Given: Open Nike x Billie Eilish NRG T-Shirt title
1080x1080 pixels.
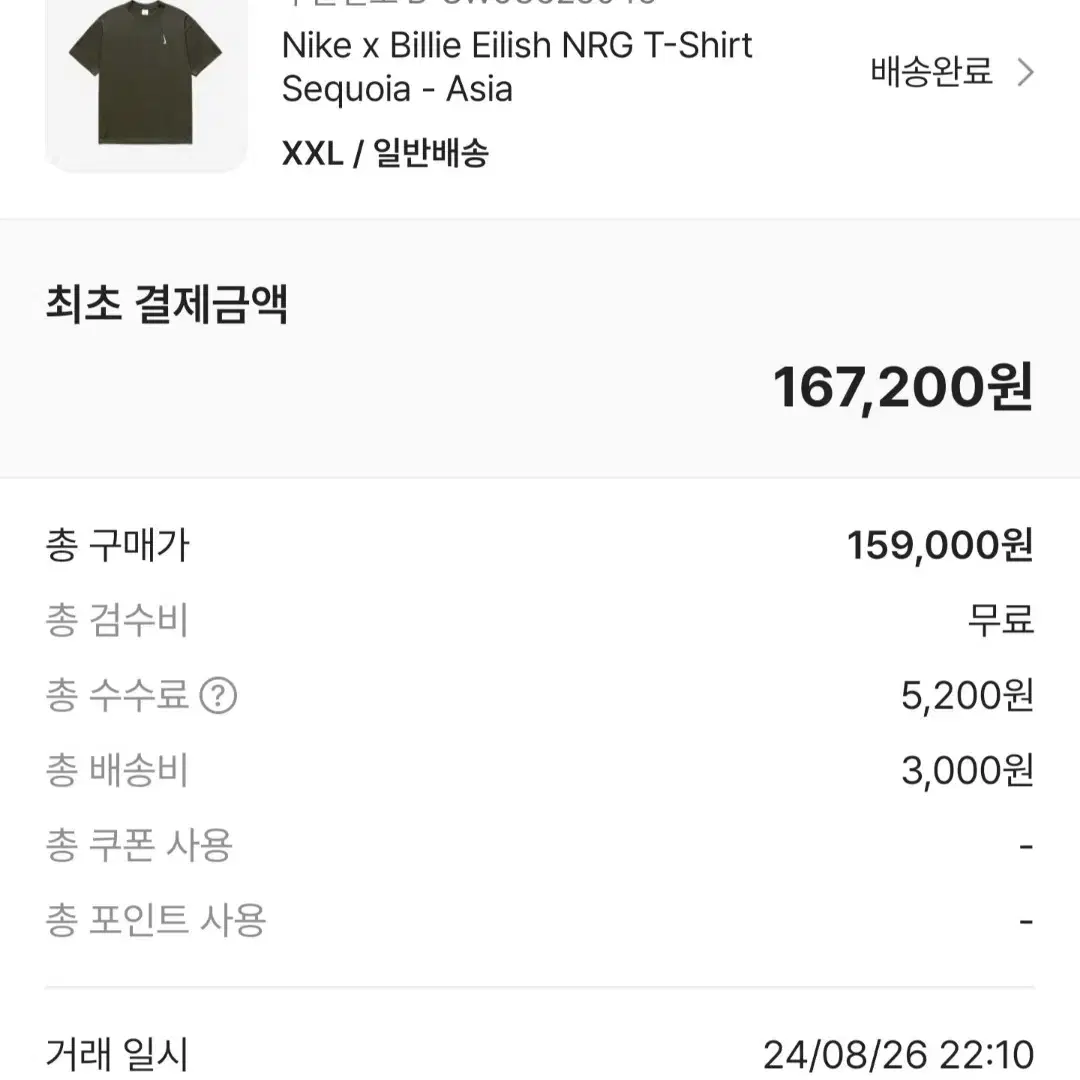Looking at the screenshot, I should 517,68.
